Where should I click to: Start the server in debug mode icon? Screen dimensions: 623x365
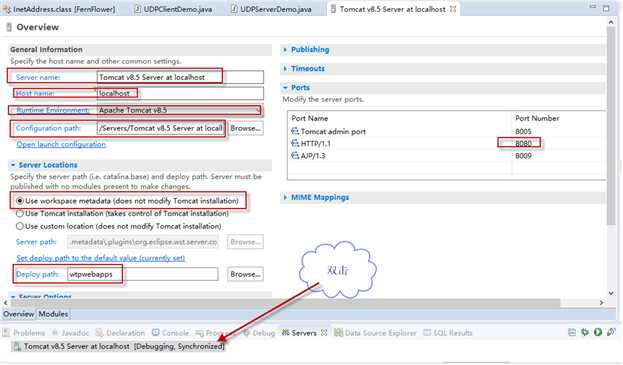tap(585, 332)
